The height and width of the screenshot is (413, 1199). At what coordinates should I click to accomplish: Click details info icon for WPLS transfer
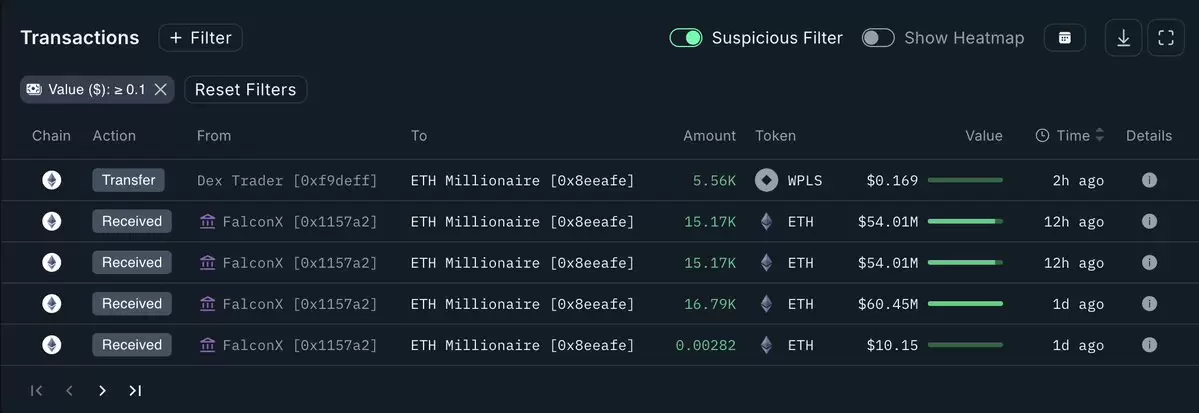tap(1149, 180)
